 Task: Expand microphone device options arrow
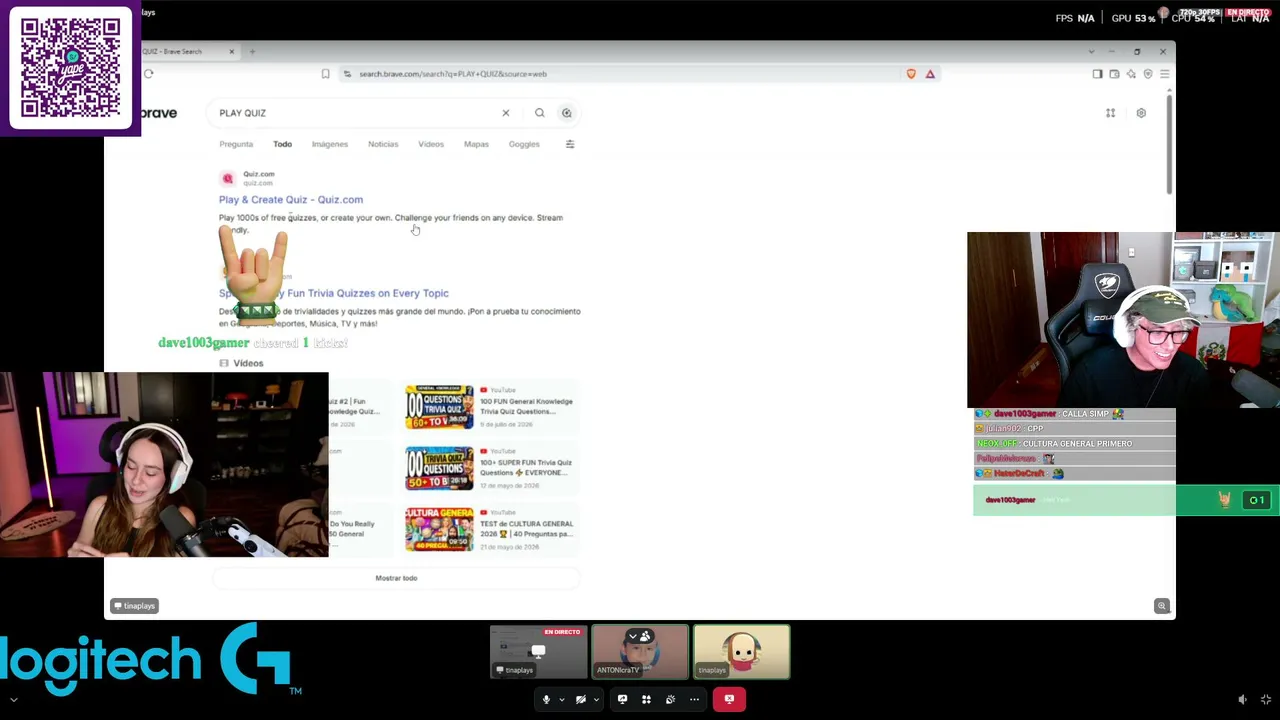[x=562, y=700]
